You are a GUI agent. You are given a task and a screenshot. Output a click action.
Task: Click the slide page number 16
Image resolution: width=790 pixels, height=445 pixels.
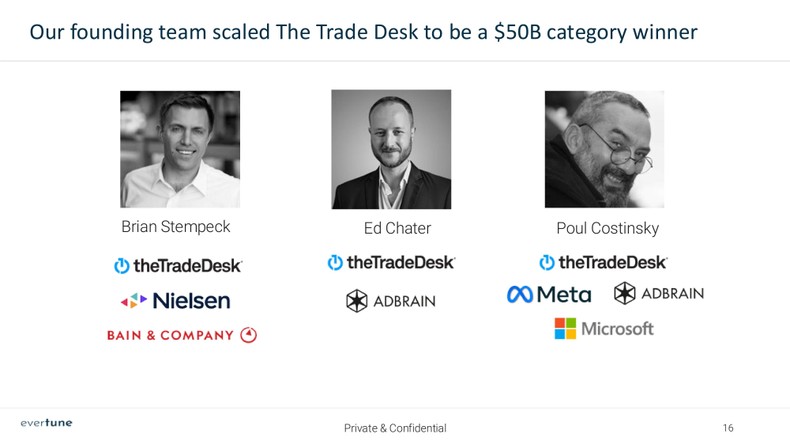click(x=728, y=428)
